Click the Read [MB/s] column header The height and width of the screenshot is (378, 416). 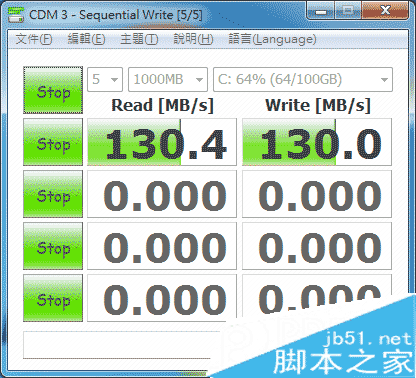[162, 105]
